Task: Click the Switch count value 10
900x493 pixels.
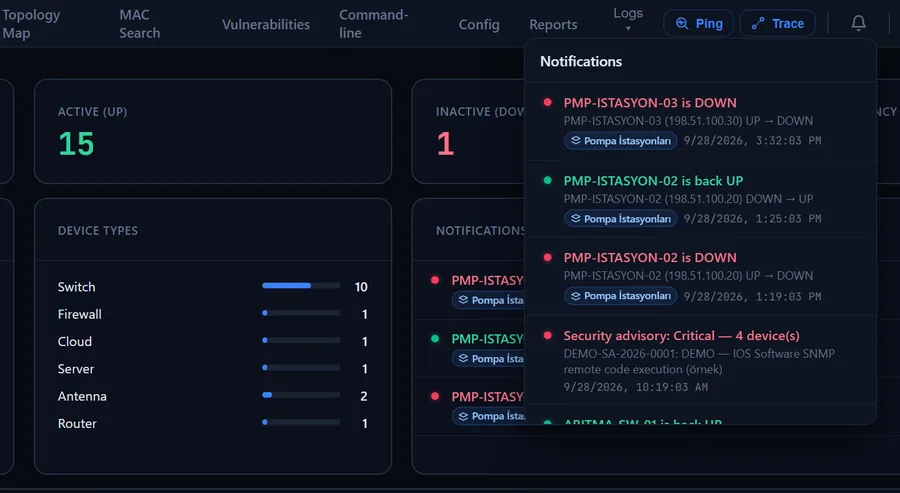Action: coord(361,287)
